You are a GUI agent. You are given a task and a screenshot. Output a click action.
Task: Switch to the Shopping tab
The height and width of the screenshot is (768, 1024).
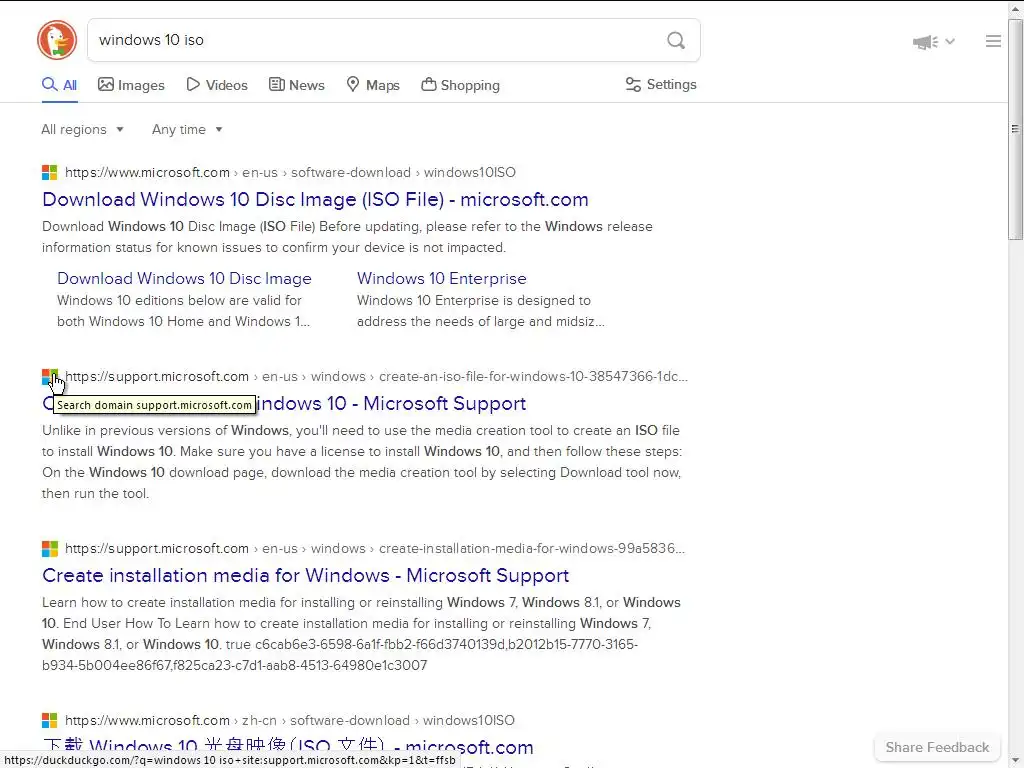(x=460, y=85)
